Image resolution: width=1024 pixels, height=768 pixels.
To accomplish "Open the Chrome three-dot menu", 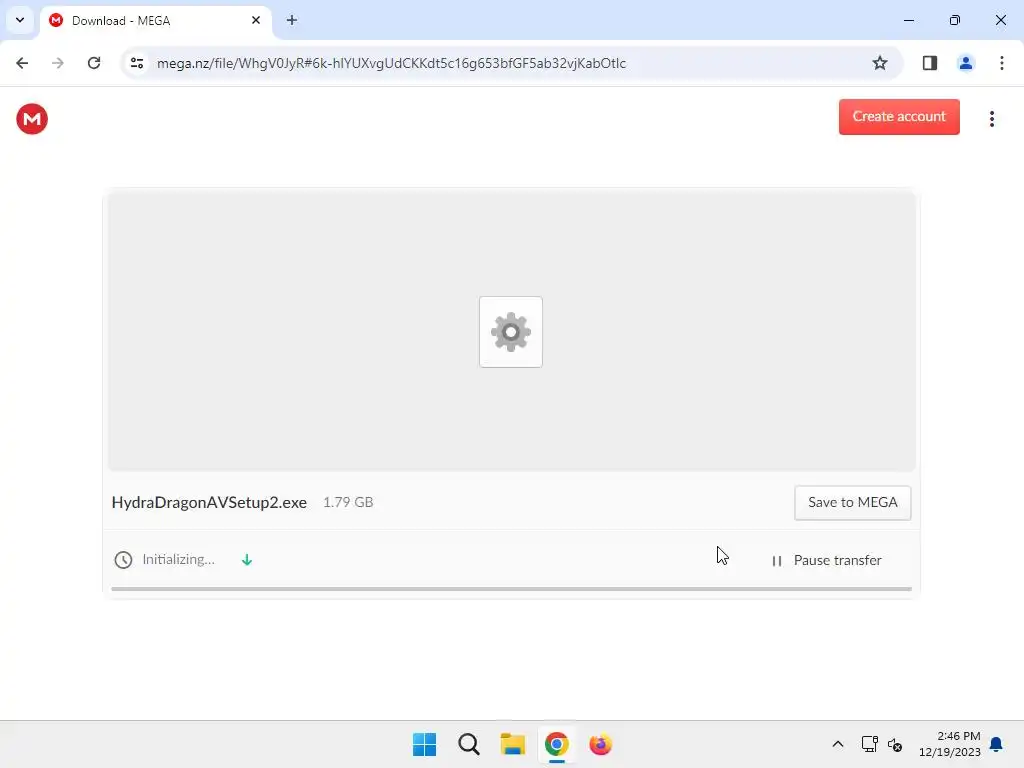I will coord(1001,63).
